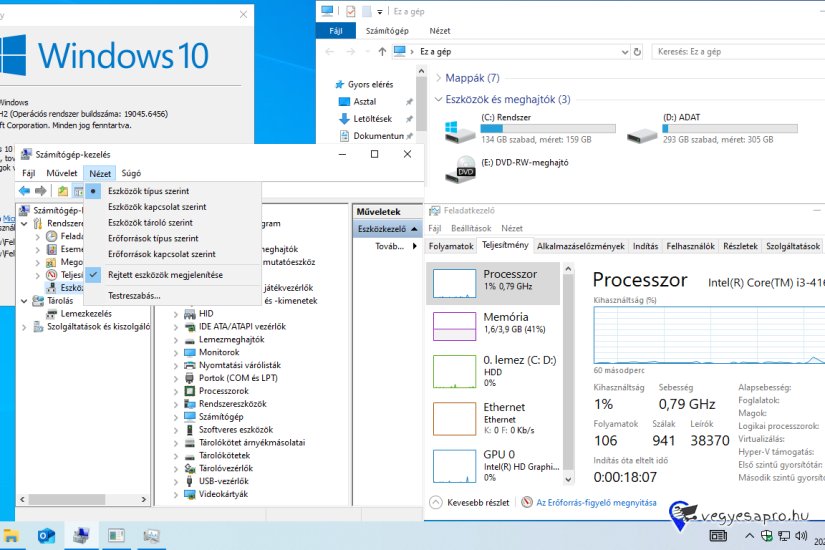Click the Lemezkezelés icon in the tree
Viewport: 825px width, 550px height.
[x=52, y=313]
